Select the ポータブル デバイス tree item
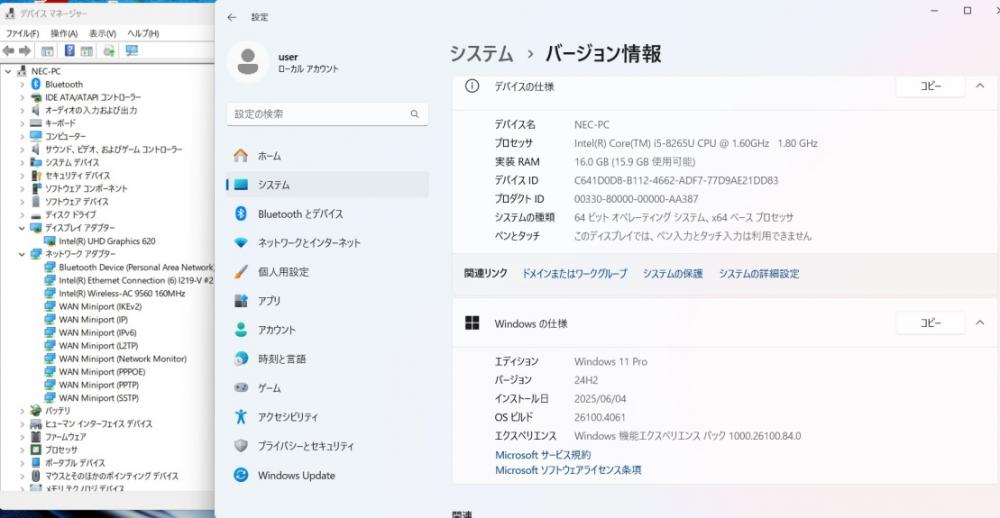Viewport: 1000px width, 518px height. pyautogui.click(x=75, y=463)
